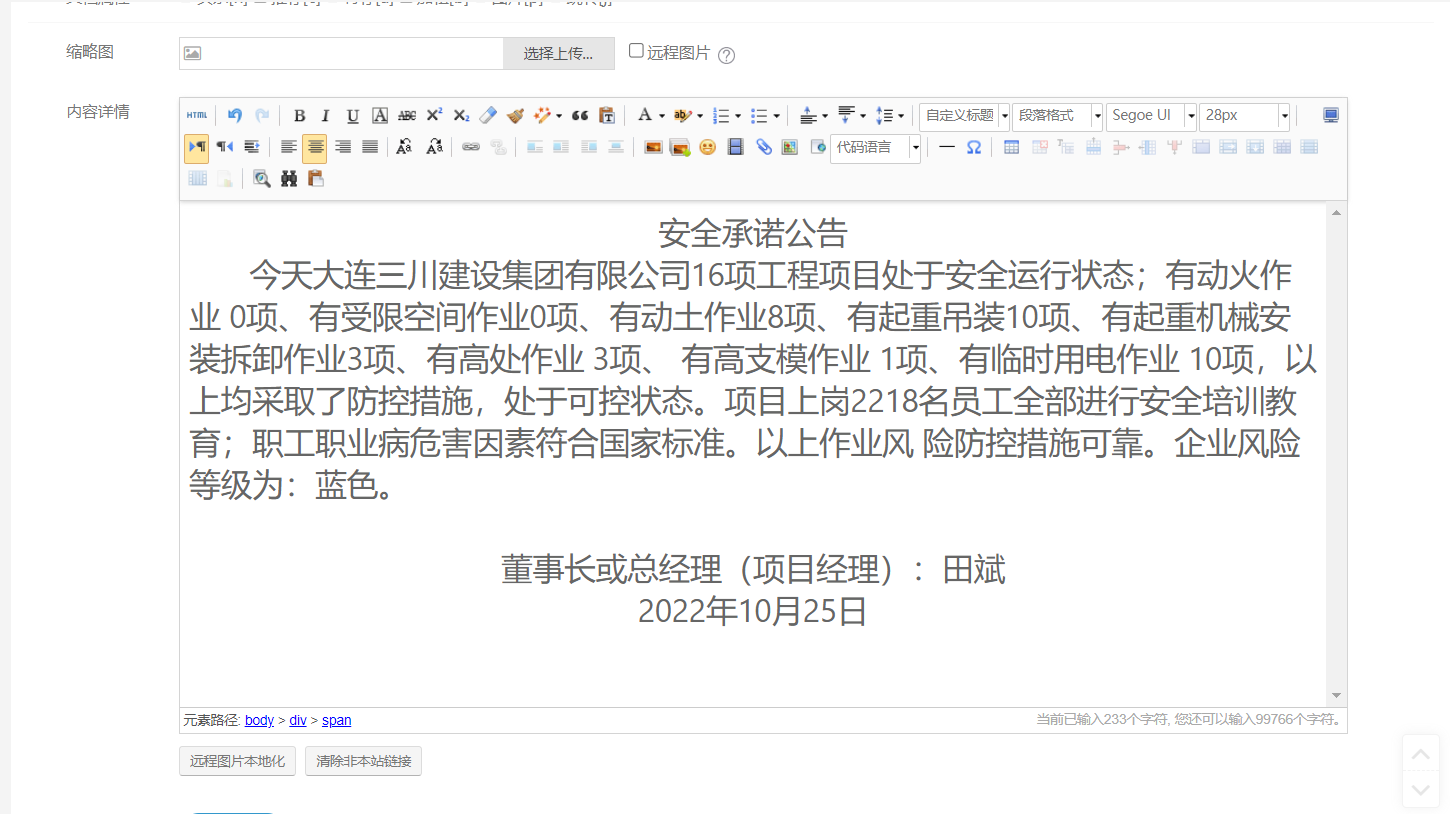Viewport: 1450px width, 814px height.
Task: Insert a table
Action: coord(1011,147)
